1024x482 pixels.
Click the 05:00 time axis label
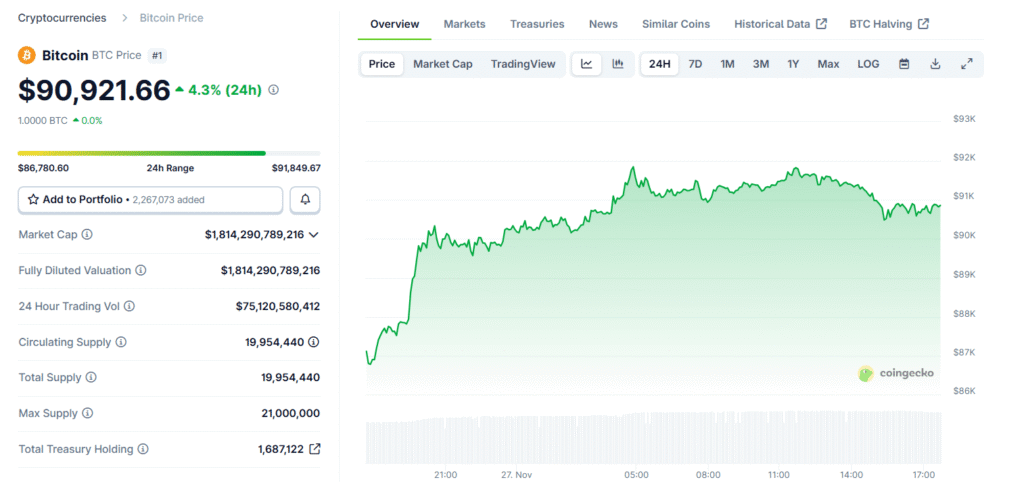click(637, 474)
